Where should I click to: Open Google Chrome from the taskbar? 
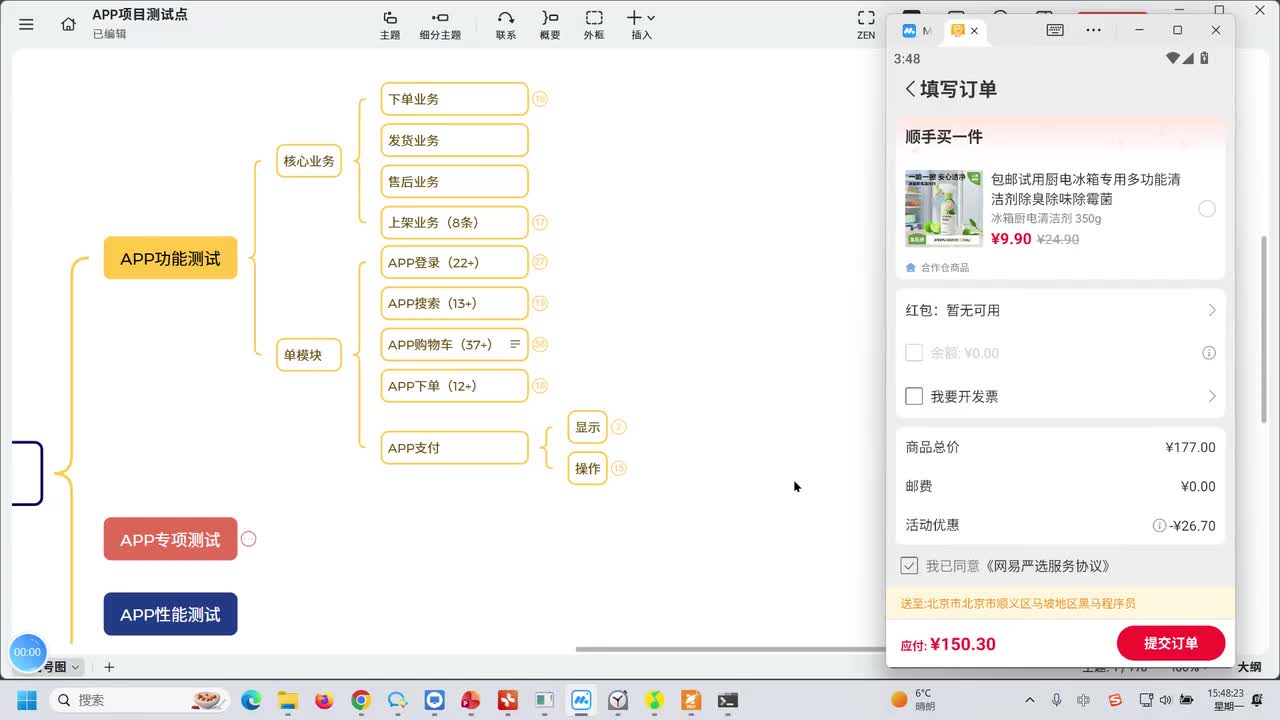[x=361, y=700]
